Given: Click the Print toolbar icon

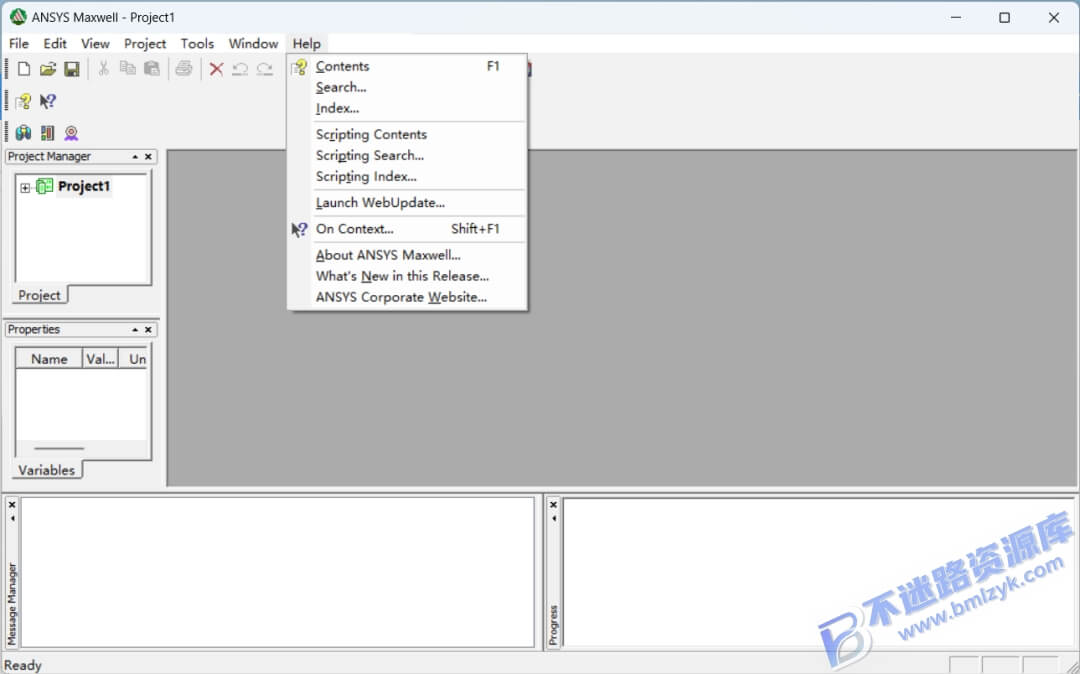Looking at the screenshot, I should coord(183,68).
